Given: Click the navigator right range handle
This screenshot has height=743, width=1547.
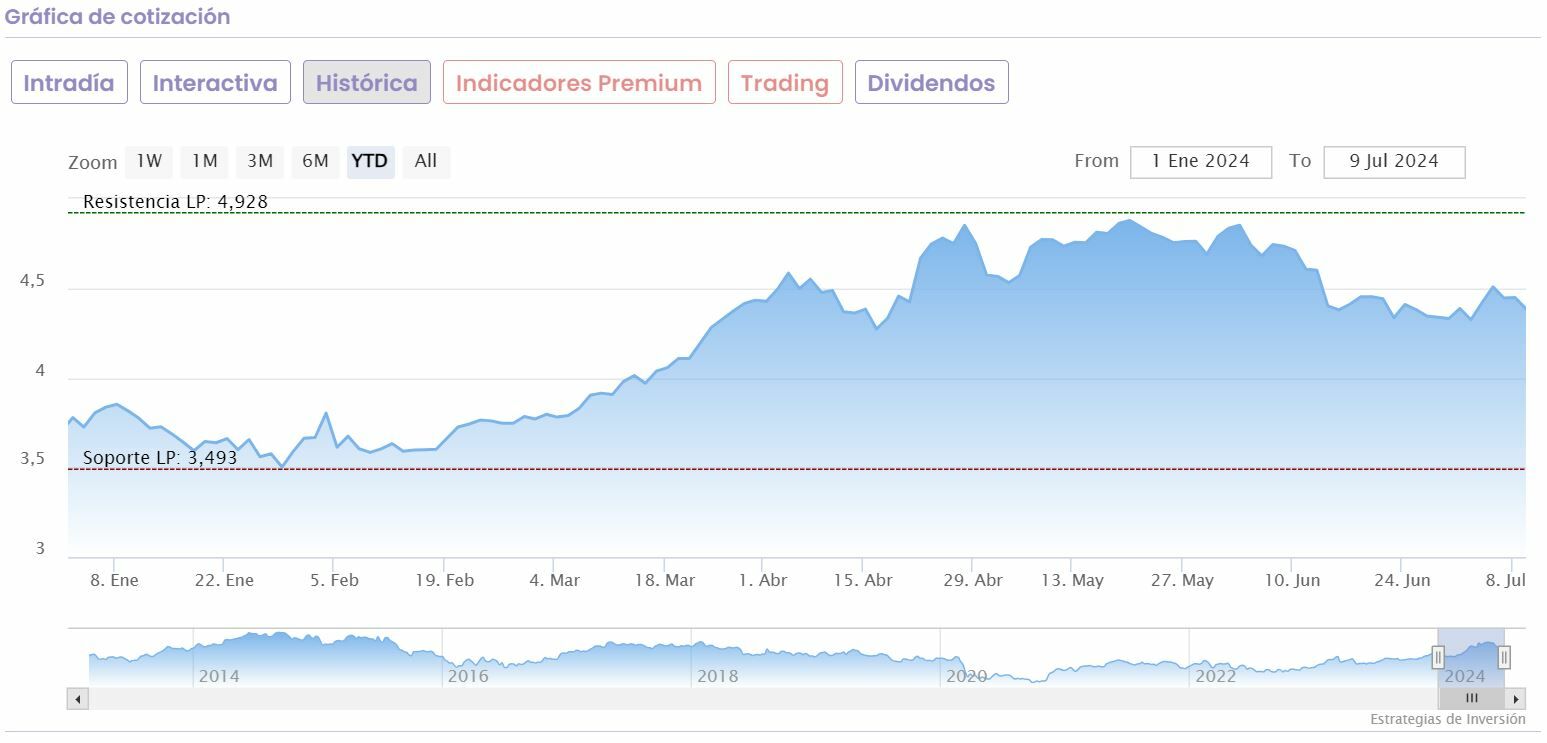Looking at the screenshot, I should 1503,657.
